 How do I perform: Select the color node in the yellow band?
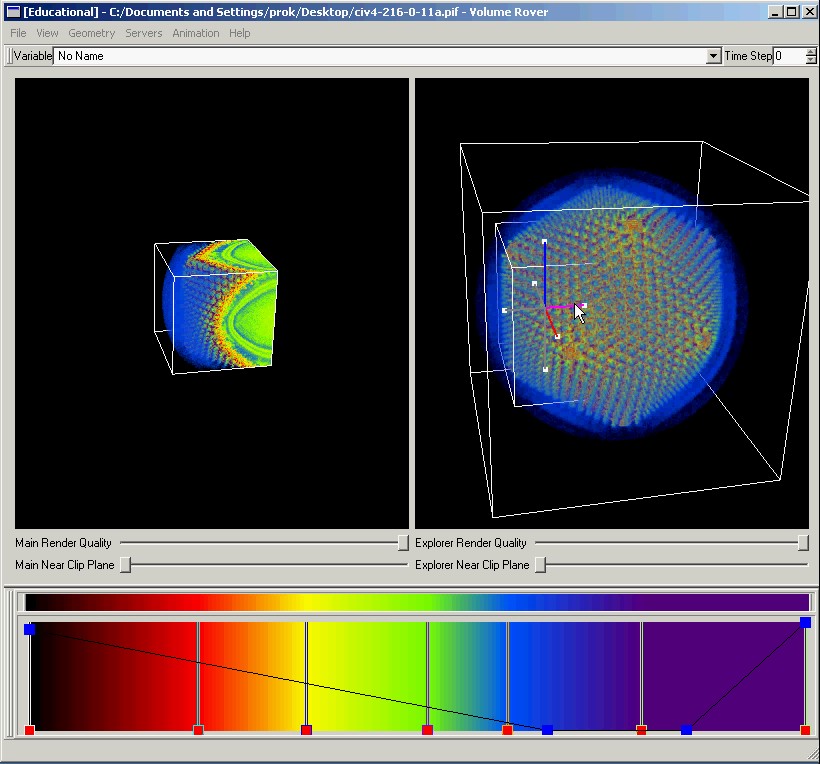pos(306,730)
